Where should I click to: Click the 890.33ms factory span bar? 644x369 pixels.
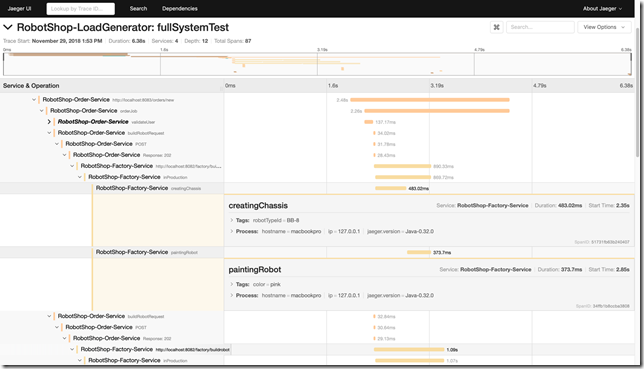click(x=402, y=166)
